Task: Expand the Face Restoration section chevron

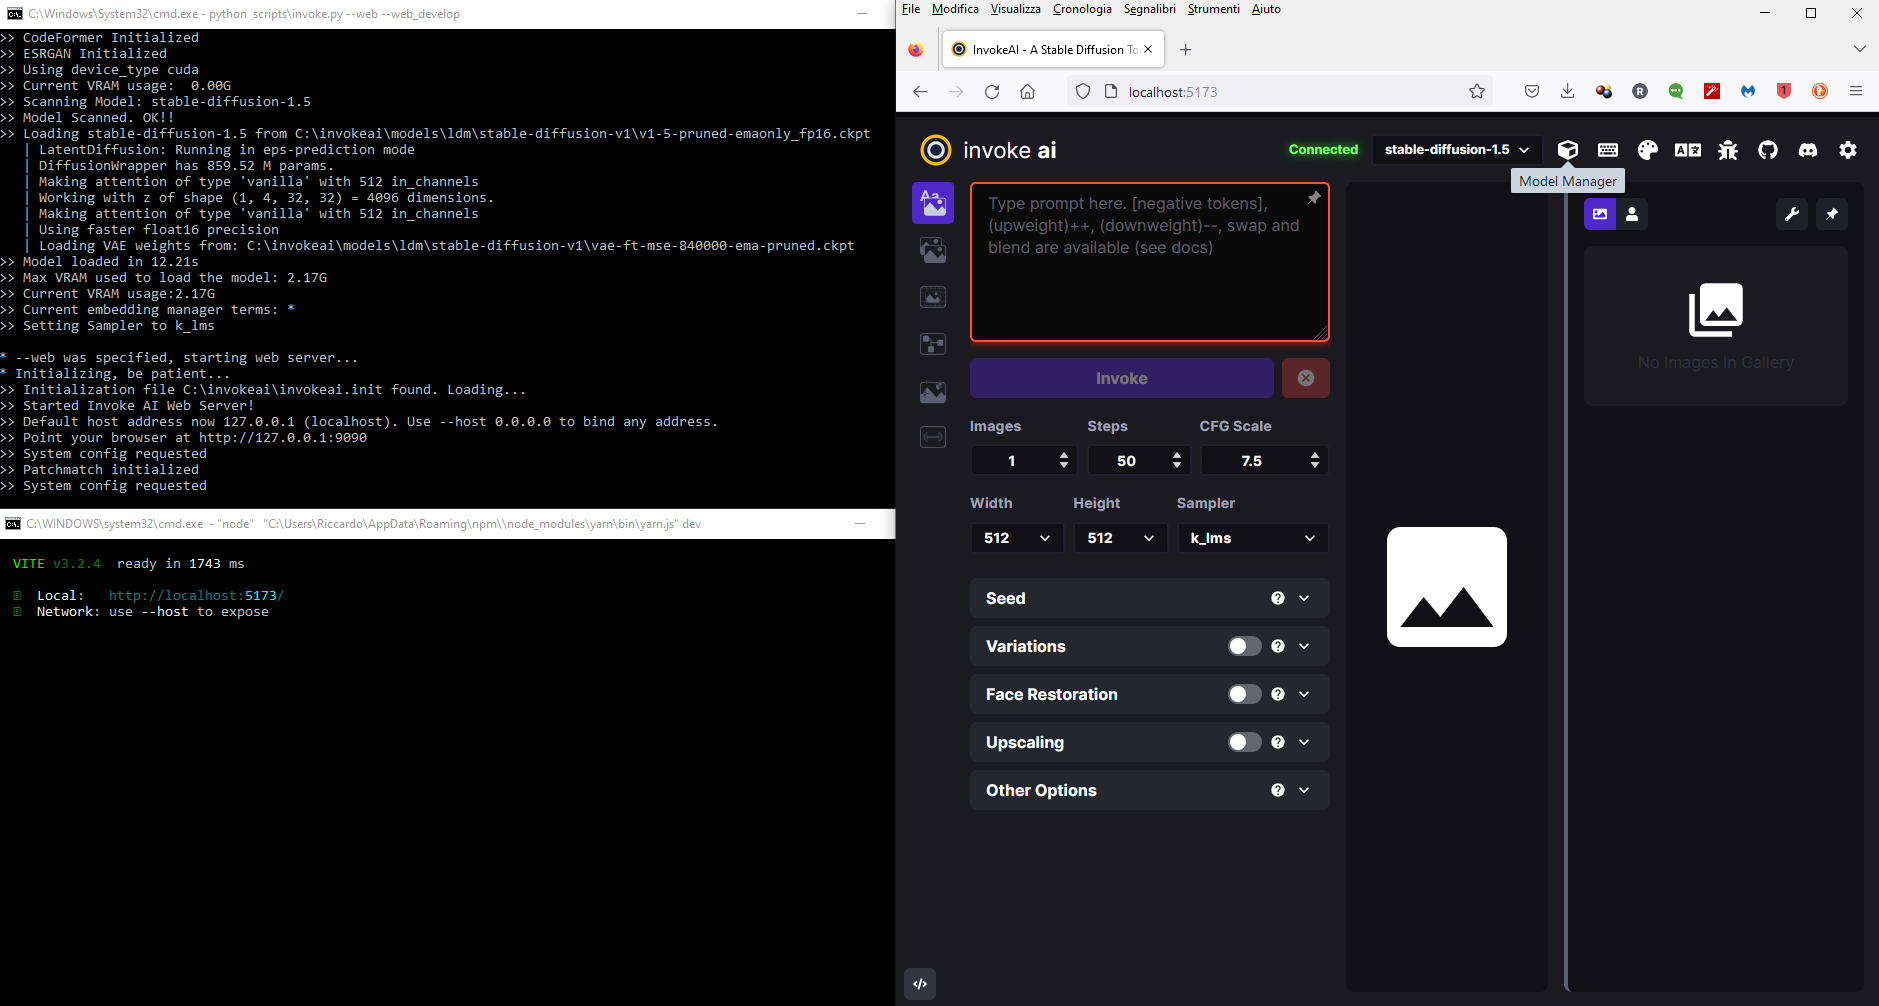Action: (x=1304, y=694)
